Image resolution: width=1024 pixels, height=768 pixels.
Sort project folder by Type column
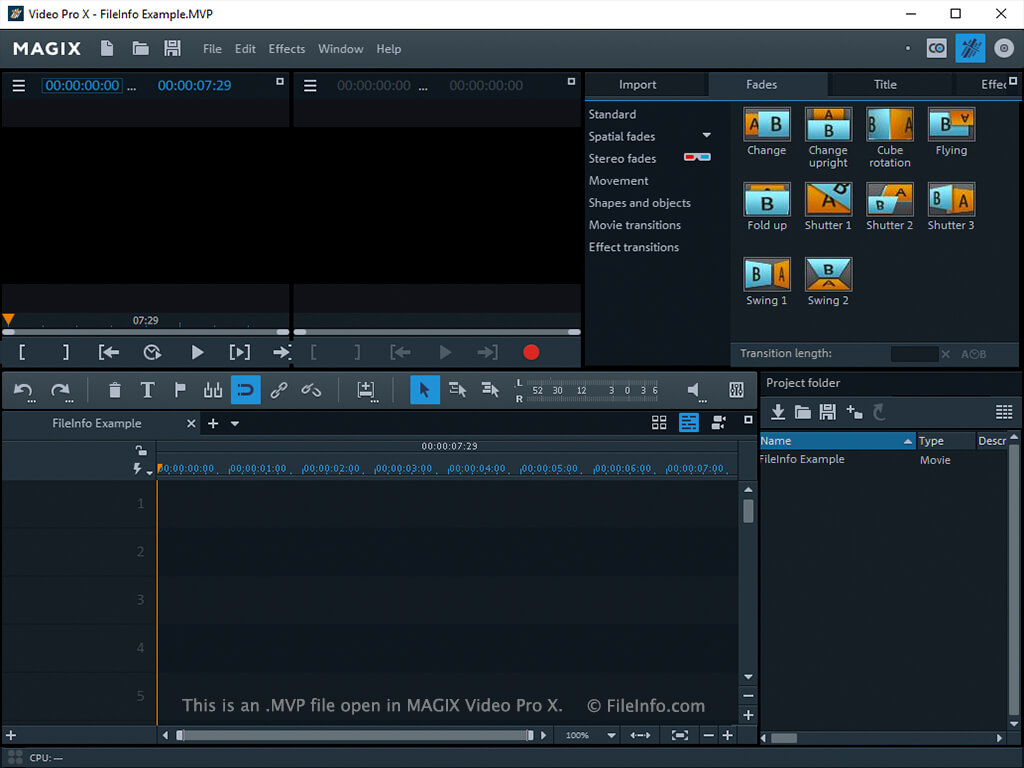pyautogui.click(x=944, y=441)
